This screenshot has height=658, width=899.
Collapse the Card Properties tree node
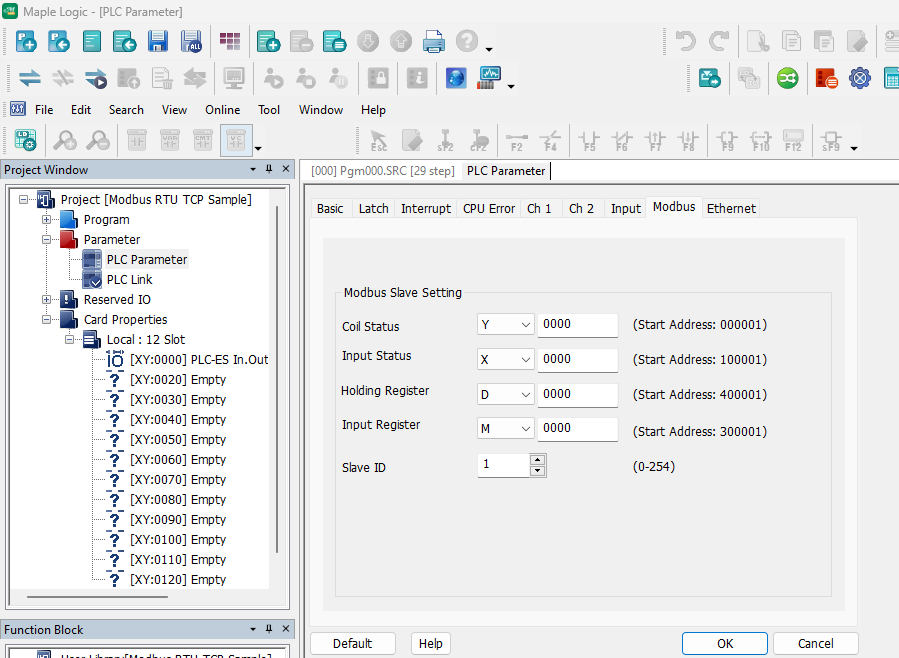click(x=46, y=319)
